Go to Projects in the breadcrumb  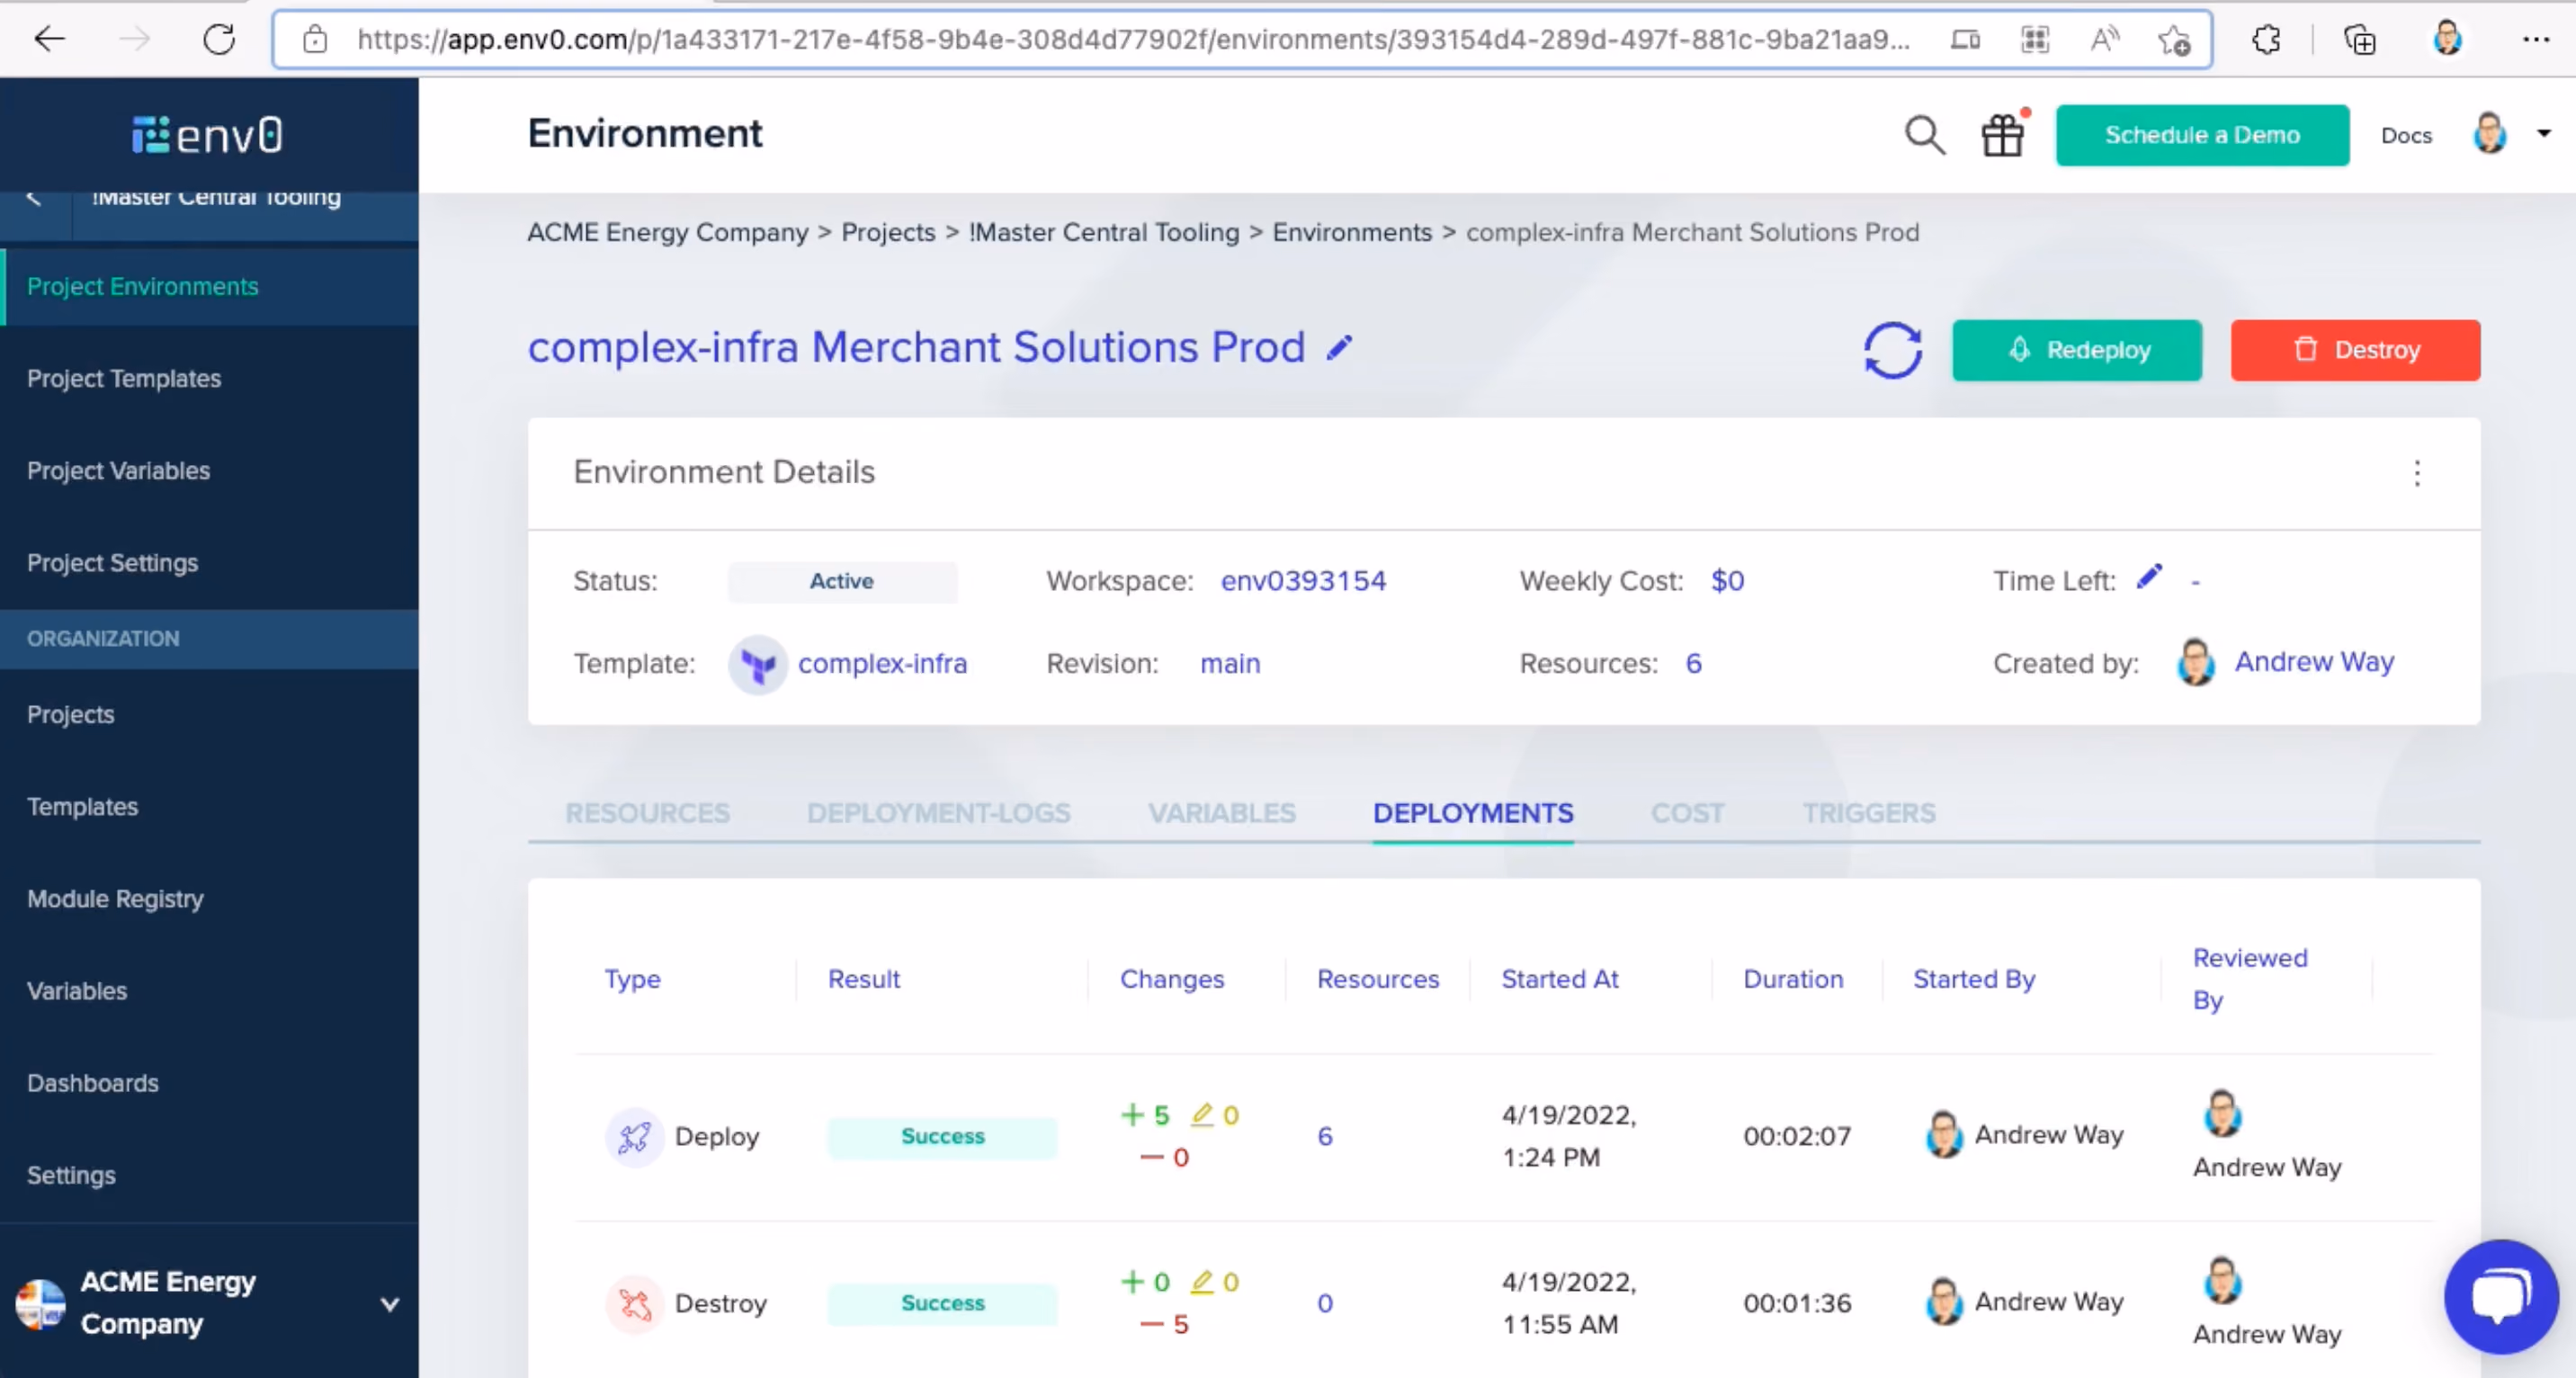click(x=887, y=232)
